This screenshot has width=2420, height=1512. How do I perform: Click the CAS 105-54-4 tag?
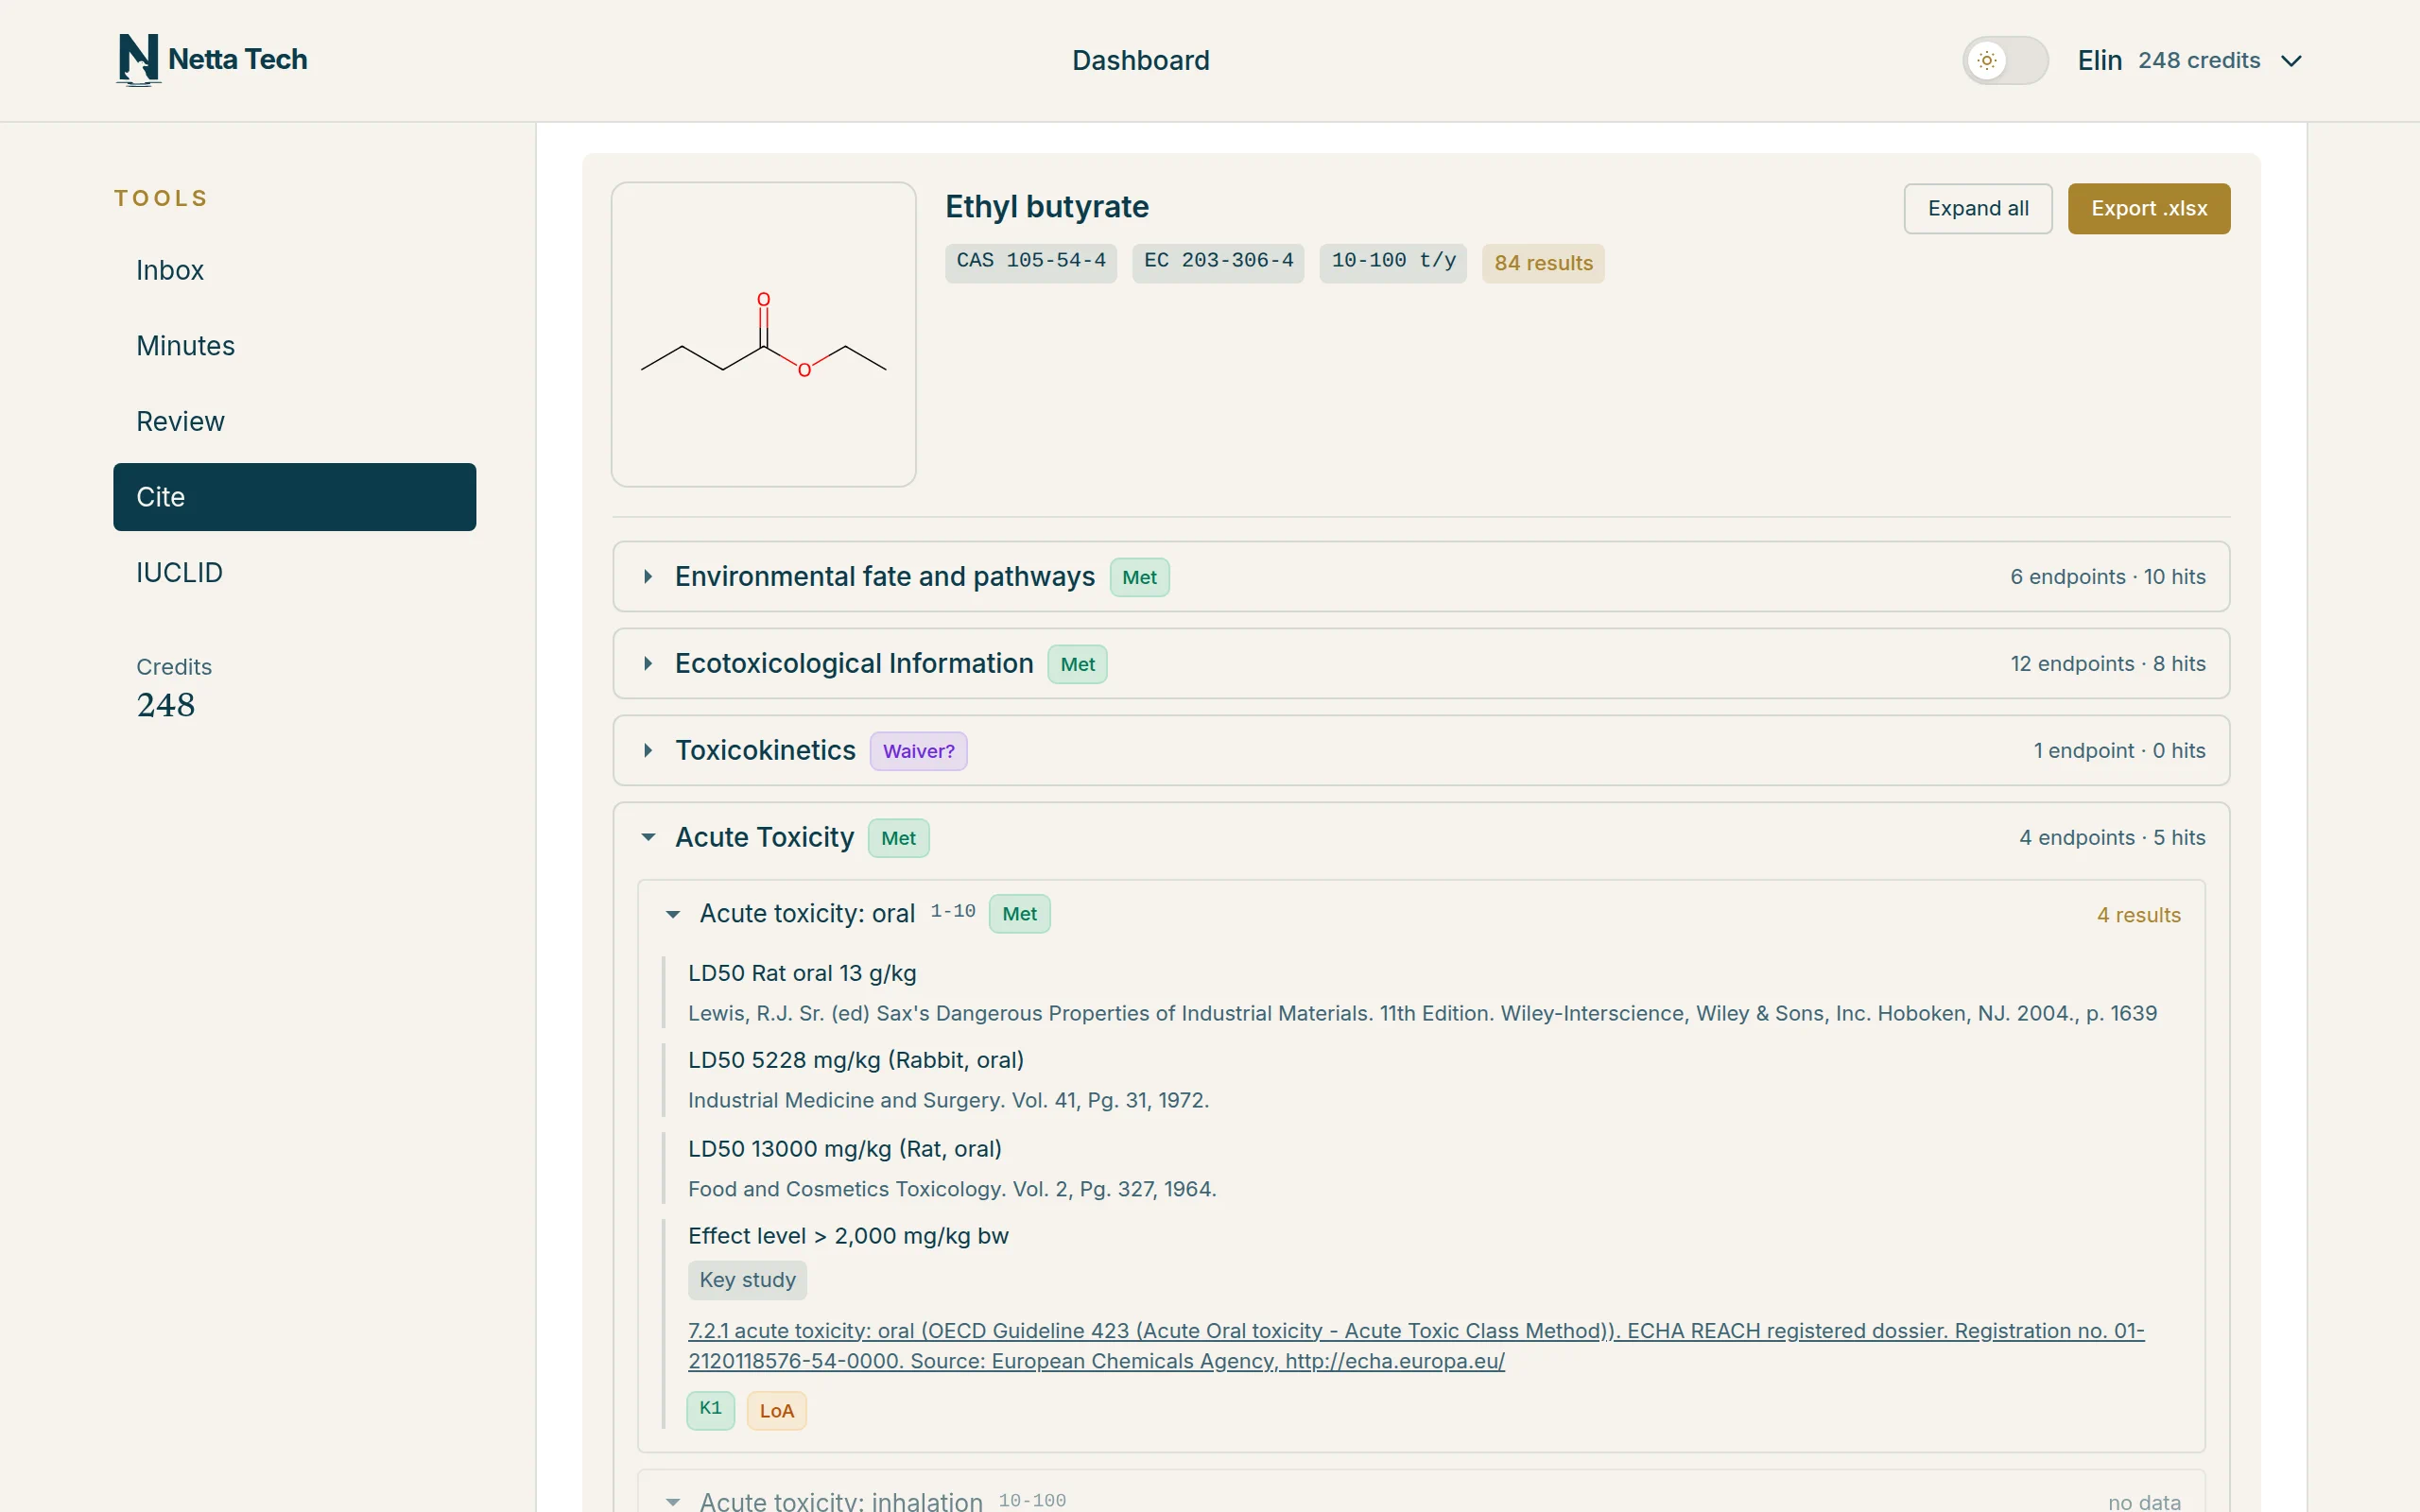[x=1030, y=262]
